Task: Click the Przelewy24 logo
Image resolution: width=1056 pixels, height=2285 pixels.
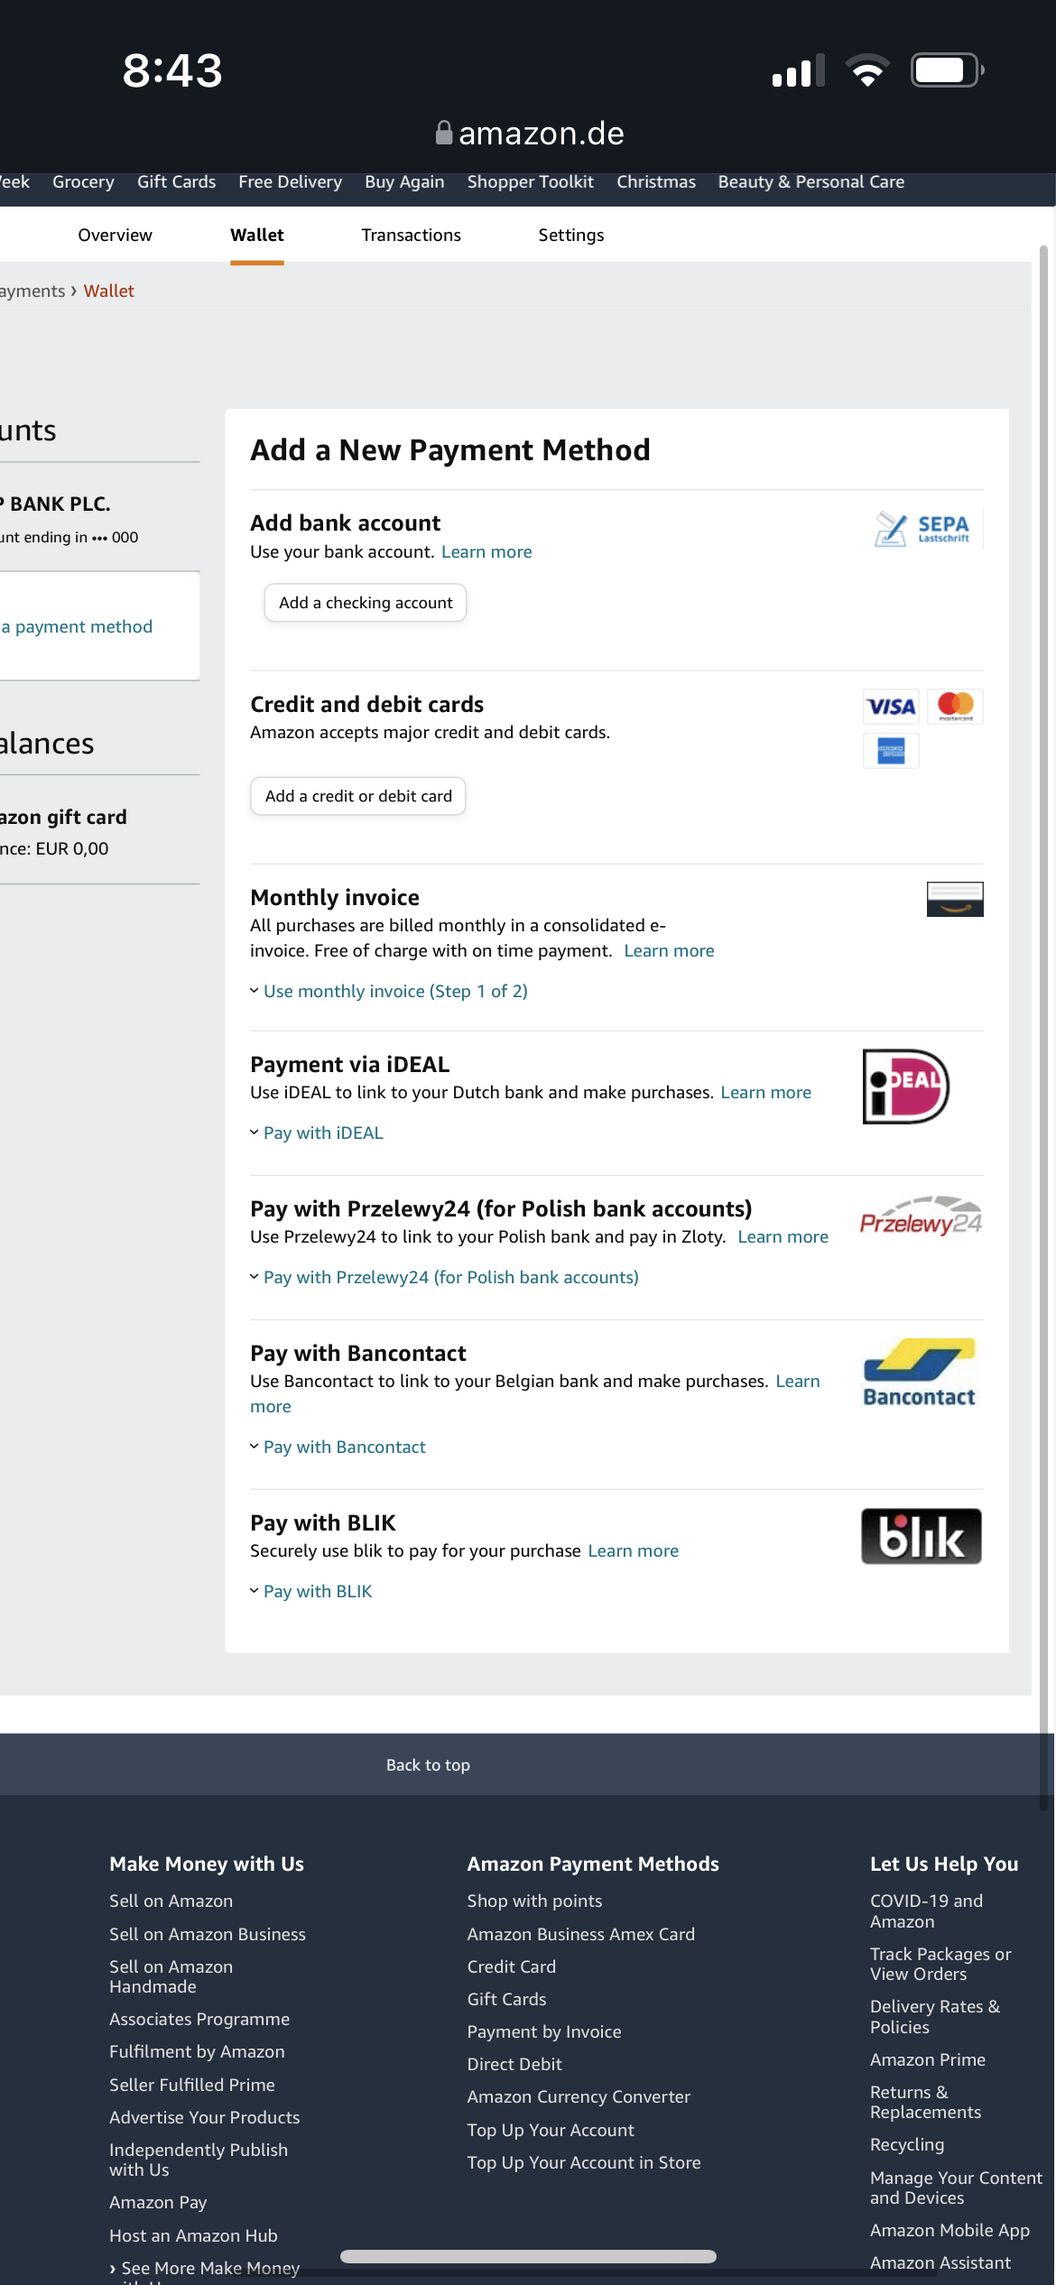Action: tap(921, 1217)
